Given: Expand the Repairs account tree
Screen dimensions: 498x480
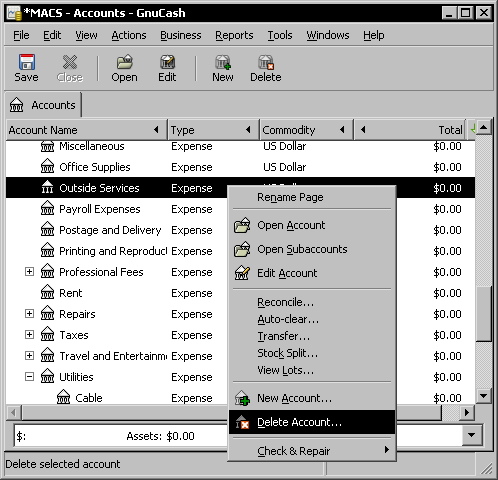Looking at the screenshot, I should tap(29, 314).
